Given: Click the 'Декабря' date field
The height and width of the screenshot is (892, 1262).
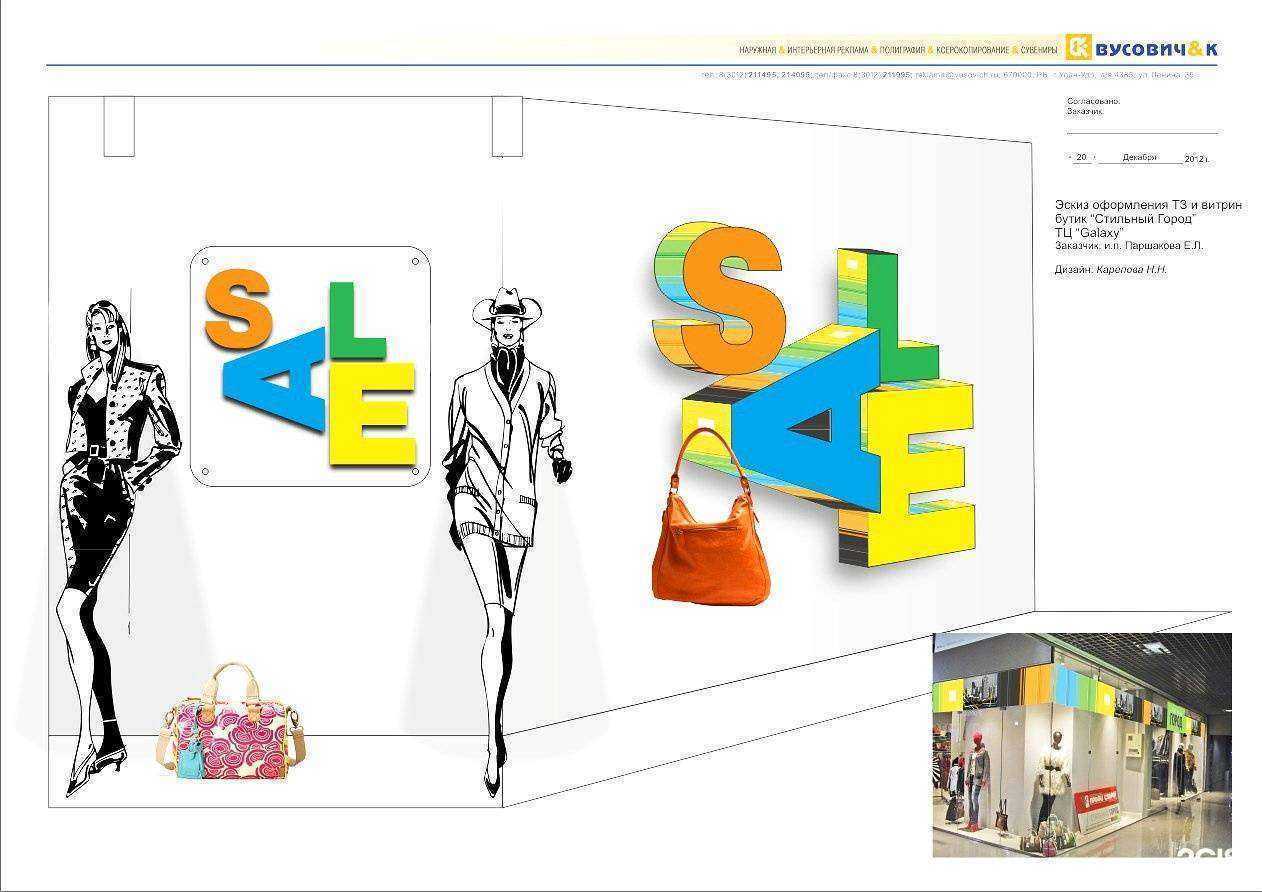Looking at the screenshot, I should pyautogui.click(x=1139, y=158).
